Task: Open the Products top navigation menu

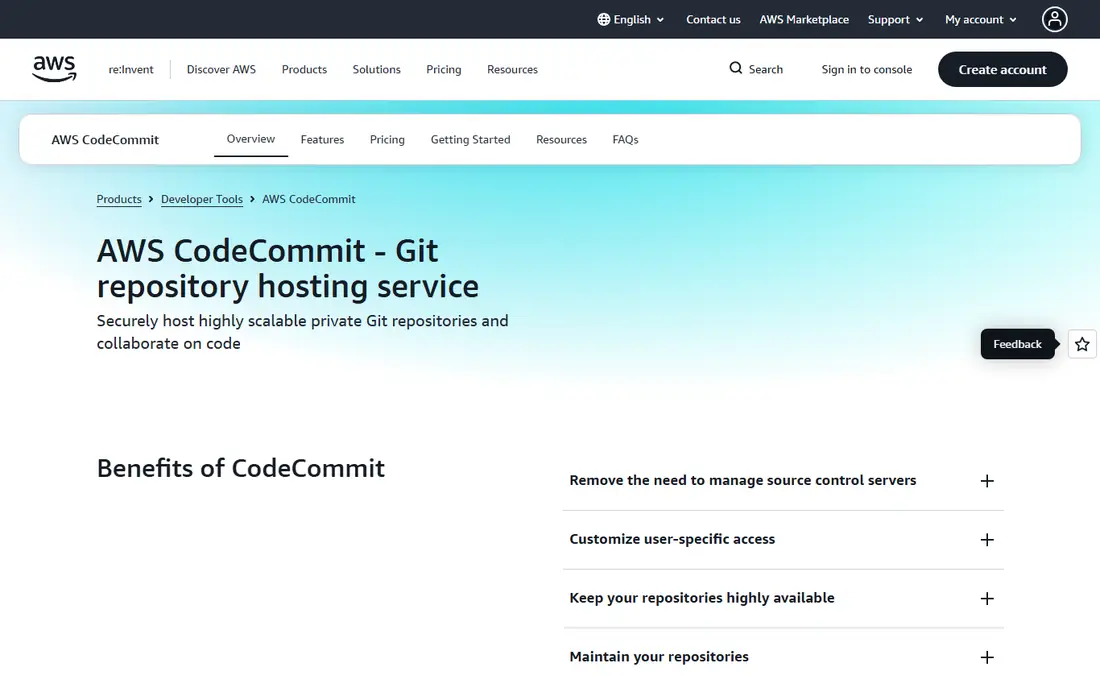Action: pos(304,69)
